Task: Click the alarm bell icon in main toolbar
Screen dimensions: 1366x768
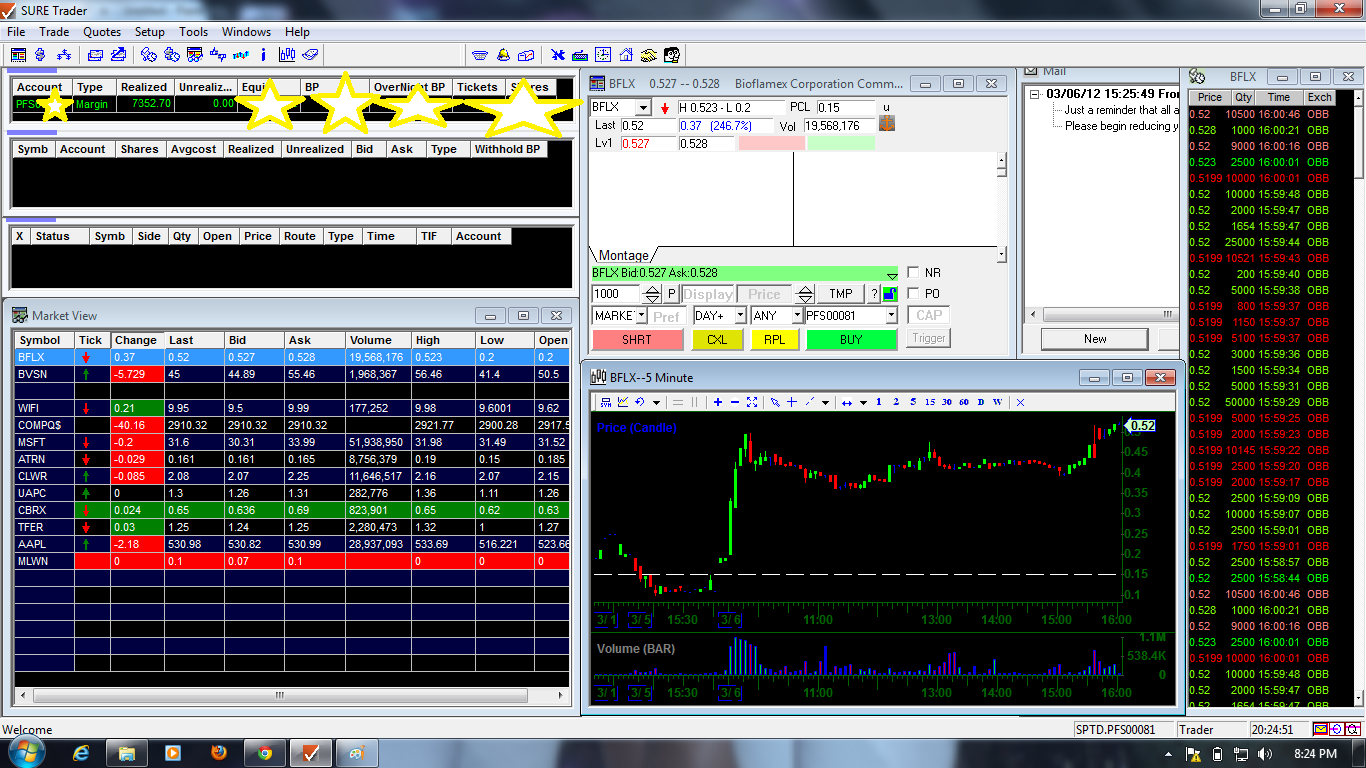Action: tap(503, 55)
